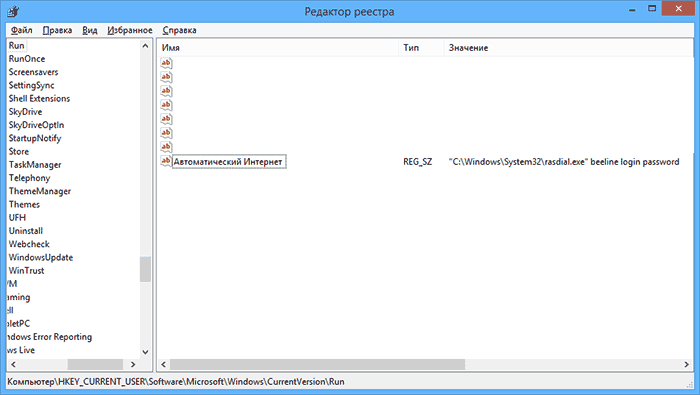Click the values pane horizontal scrollbar thumb
The width and height of the screenshot is (700, 395).
[x=317, y=364]
